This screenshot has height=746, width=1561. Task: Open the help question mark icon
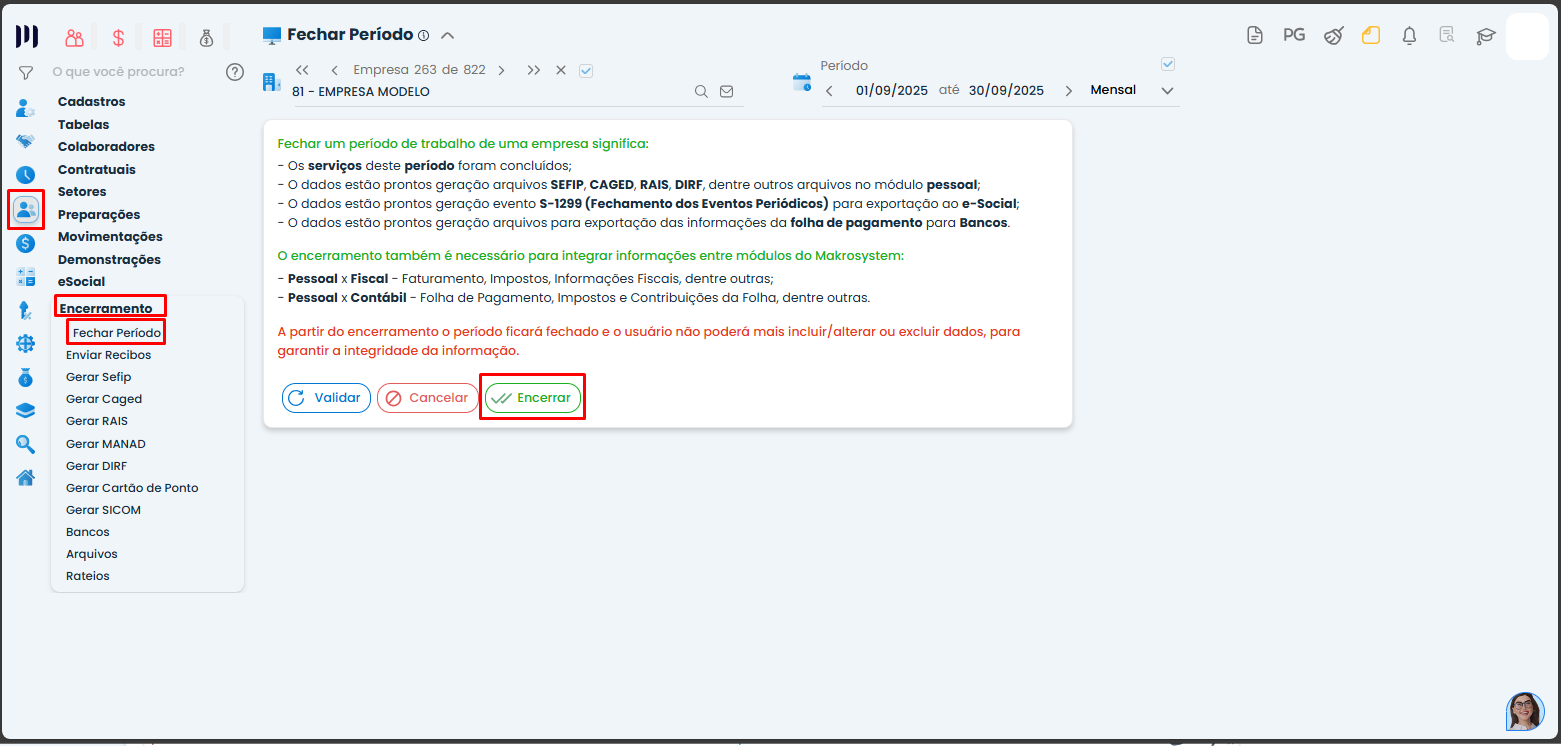(235, 72)
